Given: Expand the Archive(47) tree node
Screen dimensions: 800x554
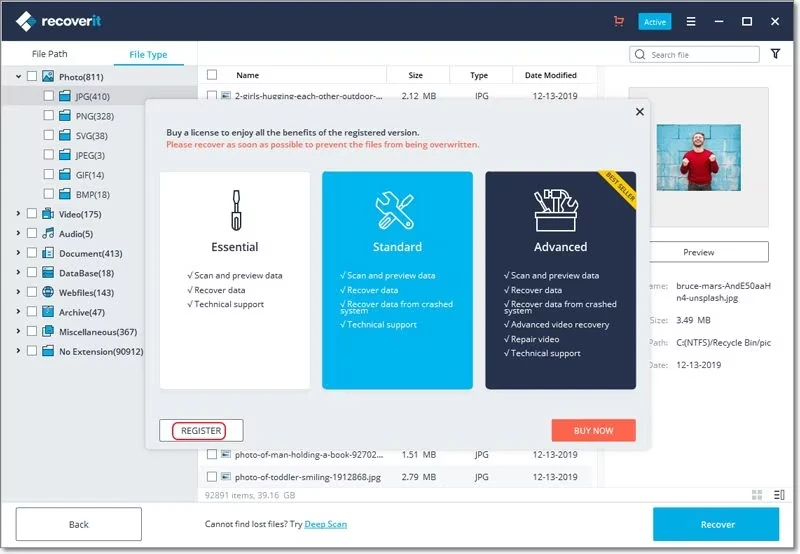Looking at the screenshot, I should coord(18,312).
